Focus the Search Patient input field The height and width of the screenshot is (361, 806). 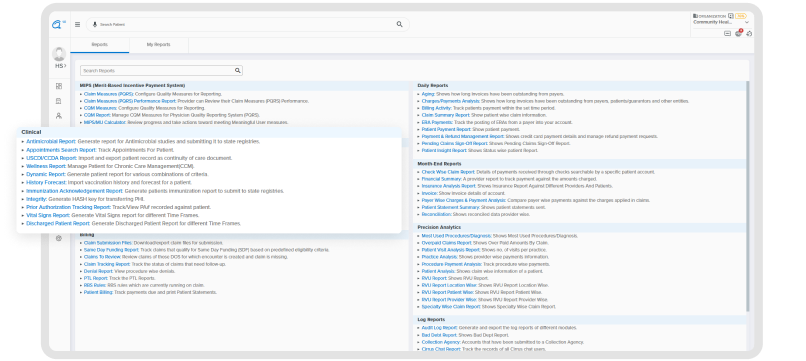coord(247,24)
